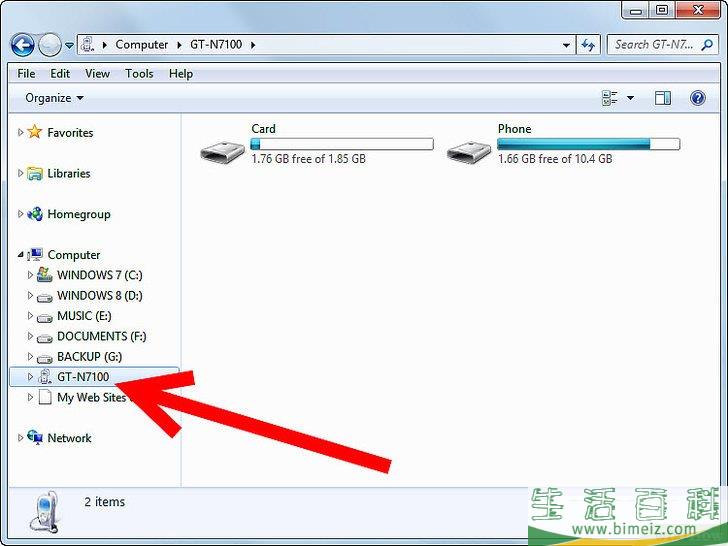Viewport: 728px width, 546px height.
Task: Click the Libraries folder icon
Action: tap(35, 174)
